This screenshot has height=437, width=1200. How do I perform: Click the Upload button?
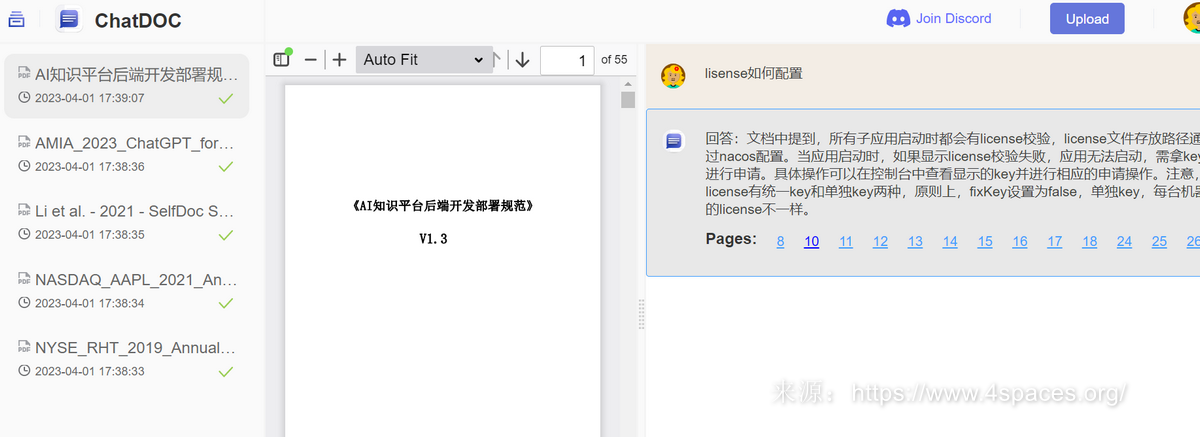tap(1087, 19)
